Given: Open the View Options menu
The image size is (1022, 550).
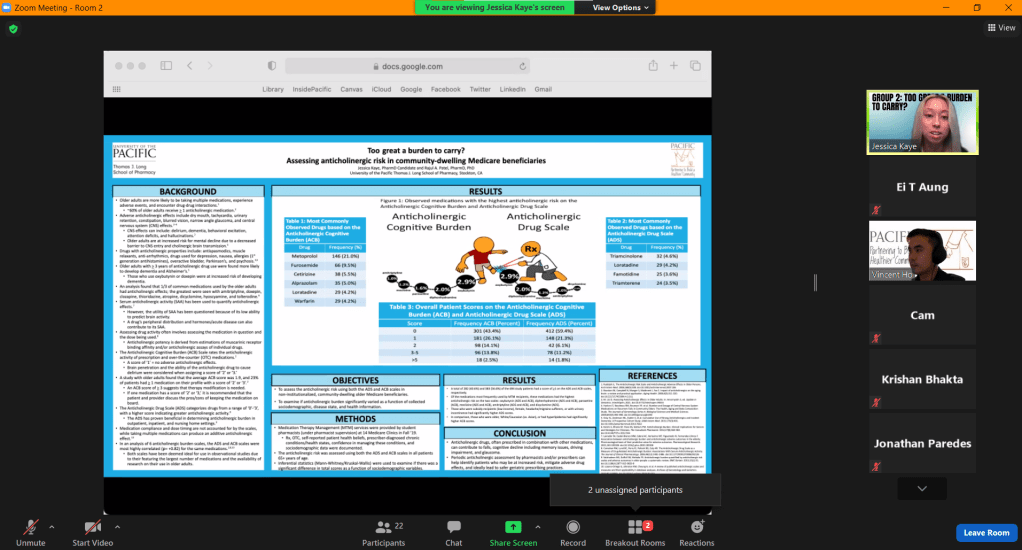Looking at the screenshot, I should [620, 7].
